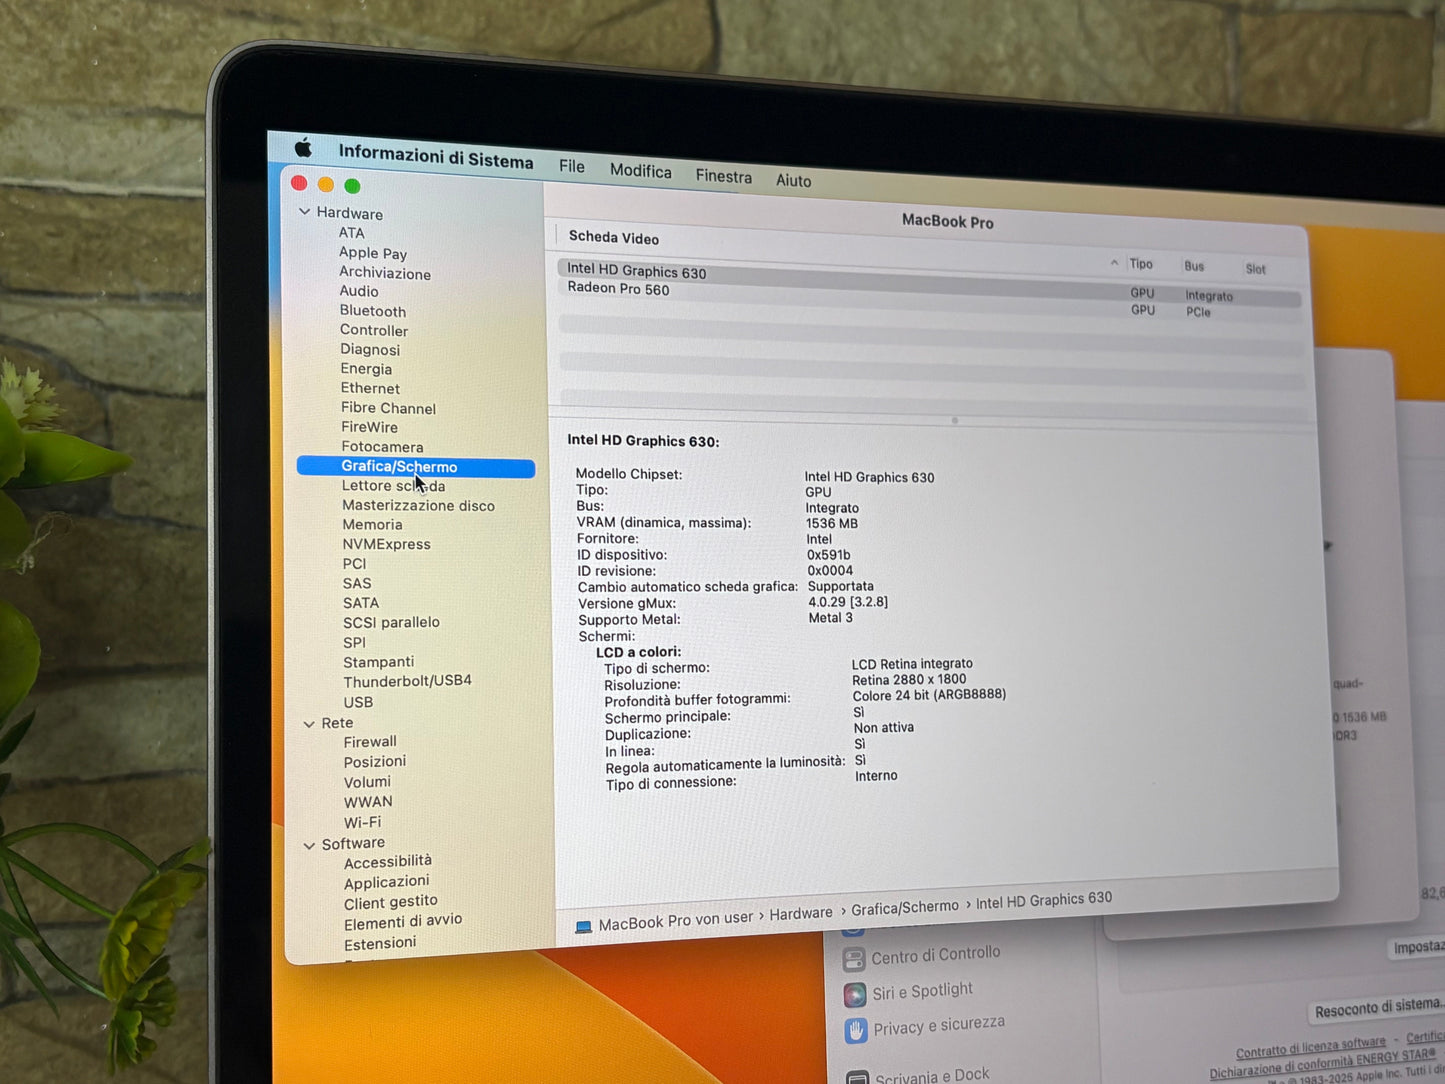Image resolution: width=1445 pixels, height=1084 pixels.
Task: Click Intel HD Graphics 630 in path bar
Action: coord(1044,900)
